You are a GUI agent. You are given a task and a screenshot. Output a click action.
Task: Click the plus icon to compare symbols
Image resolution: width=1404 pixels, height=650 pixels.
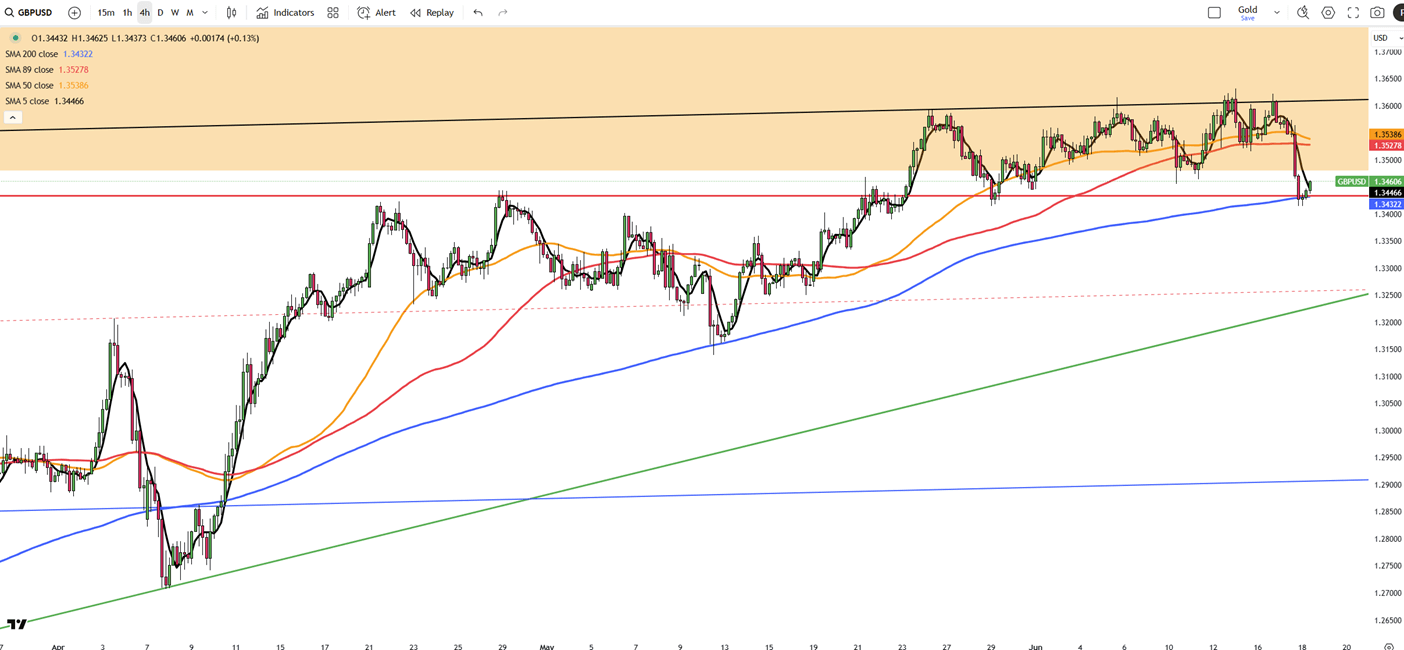(x=74, y=13)
